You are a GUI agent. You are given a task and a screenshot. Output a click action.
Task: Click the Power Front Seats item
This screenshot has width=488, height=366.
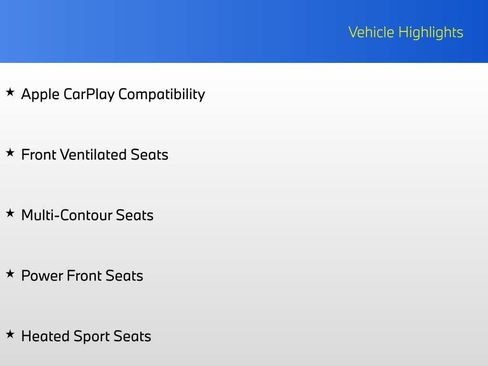tap(82, 276)
